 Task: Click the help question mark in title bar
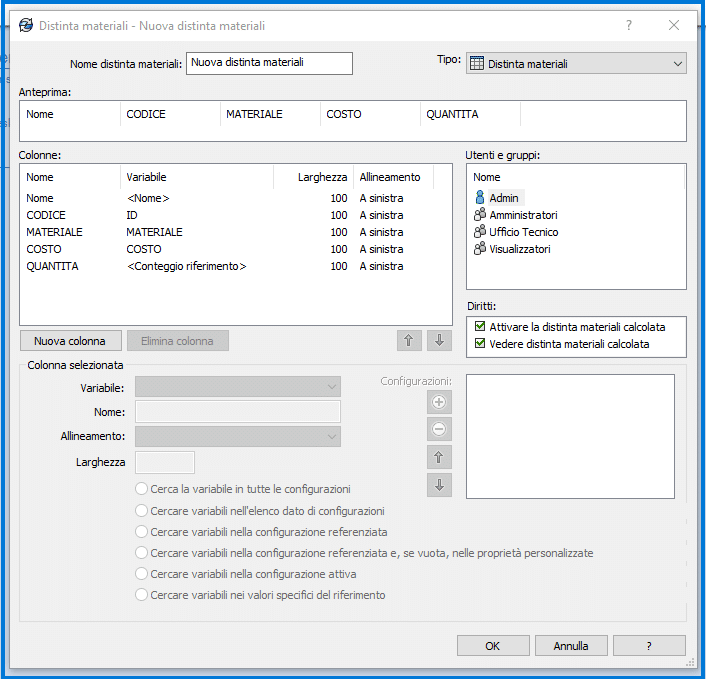629,25
